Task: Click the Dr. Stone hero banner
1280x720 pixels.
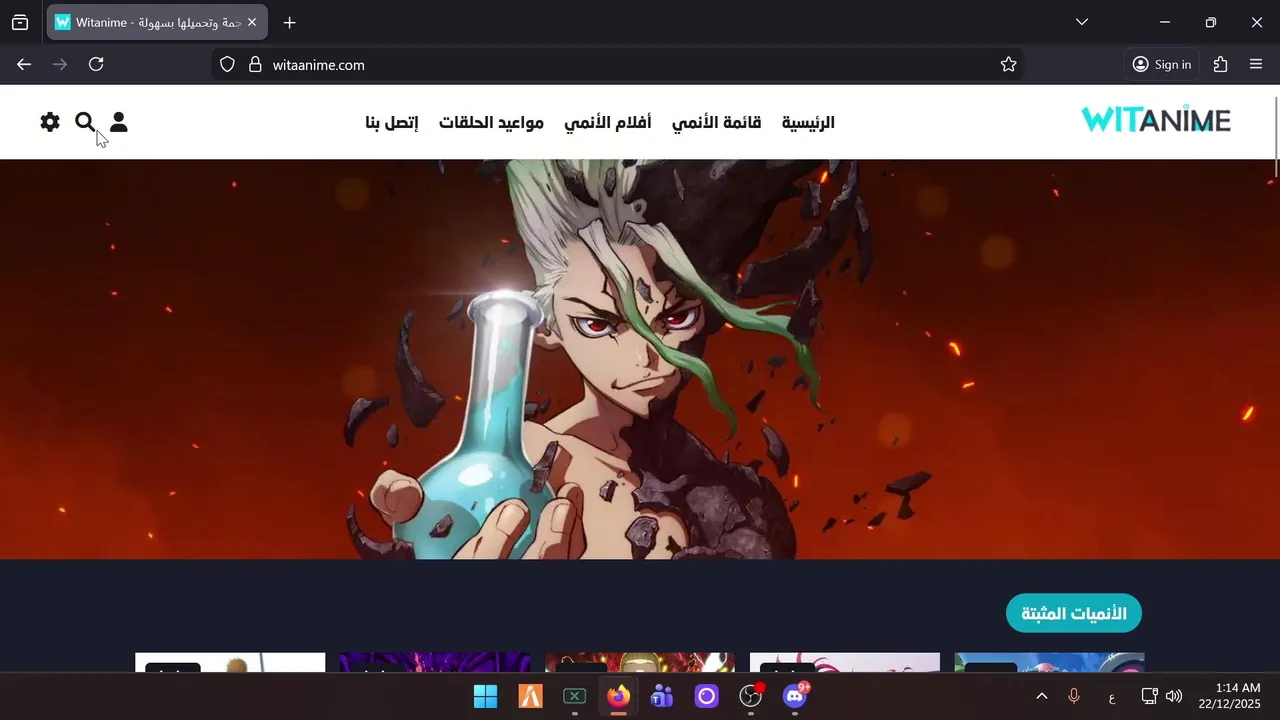Action: pyautogui.click(x=640, y=359)
